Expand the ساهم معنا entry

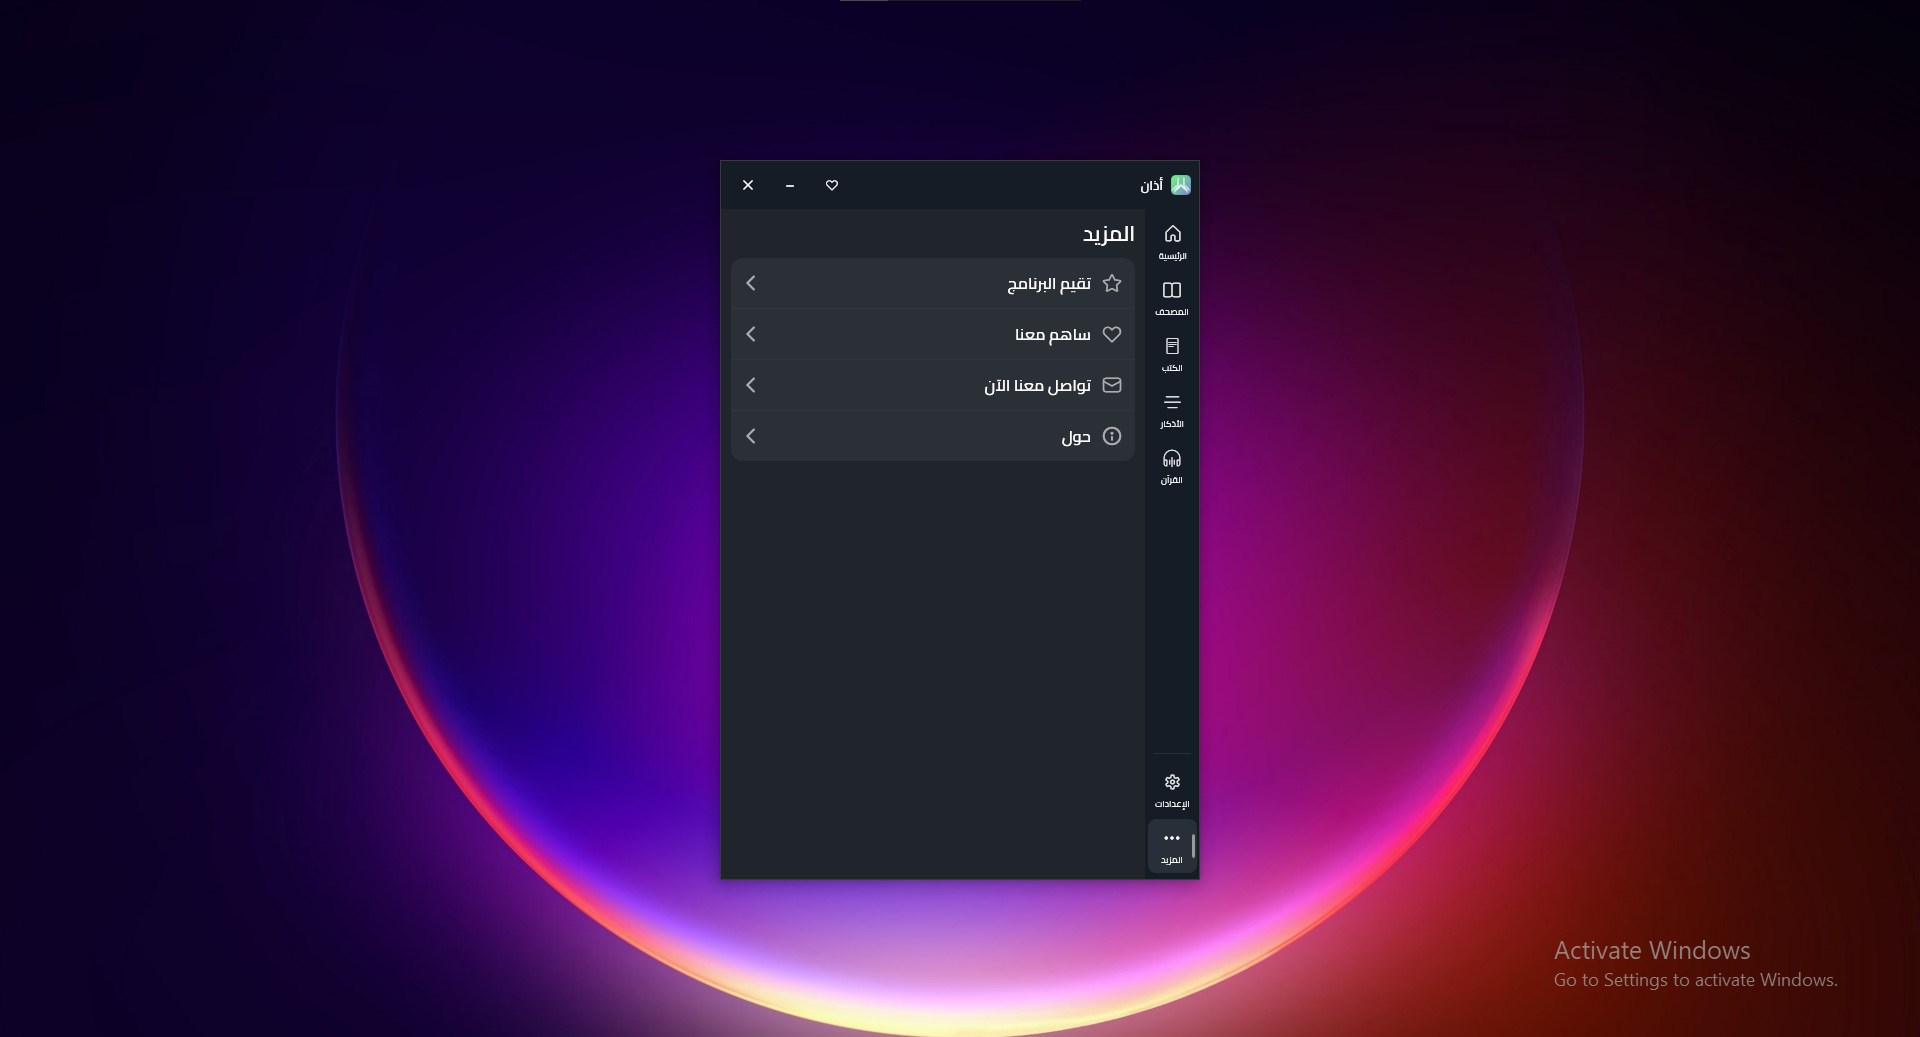click(x=751, y=335)
